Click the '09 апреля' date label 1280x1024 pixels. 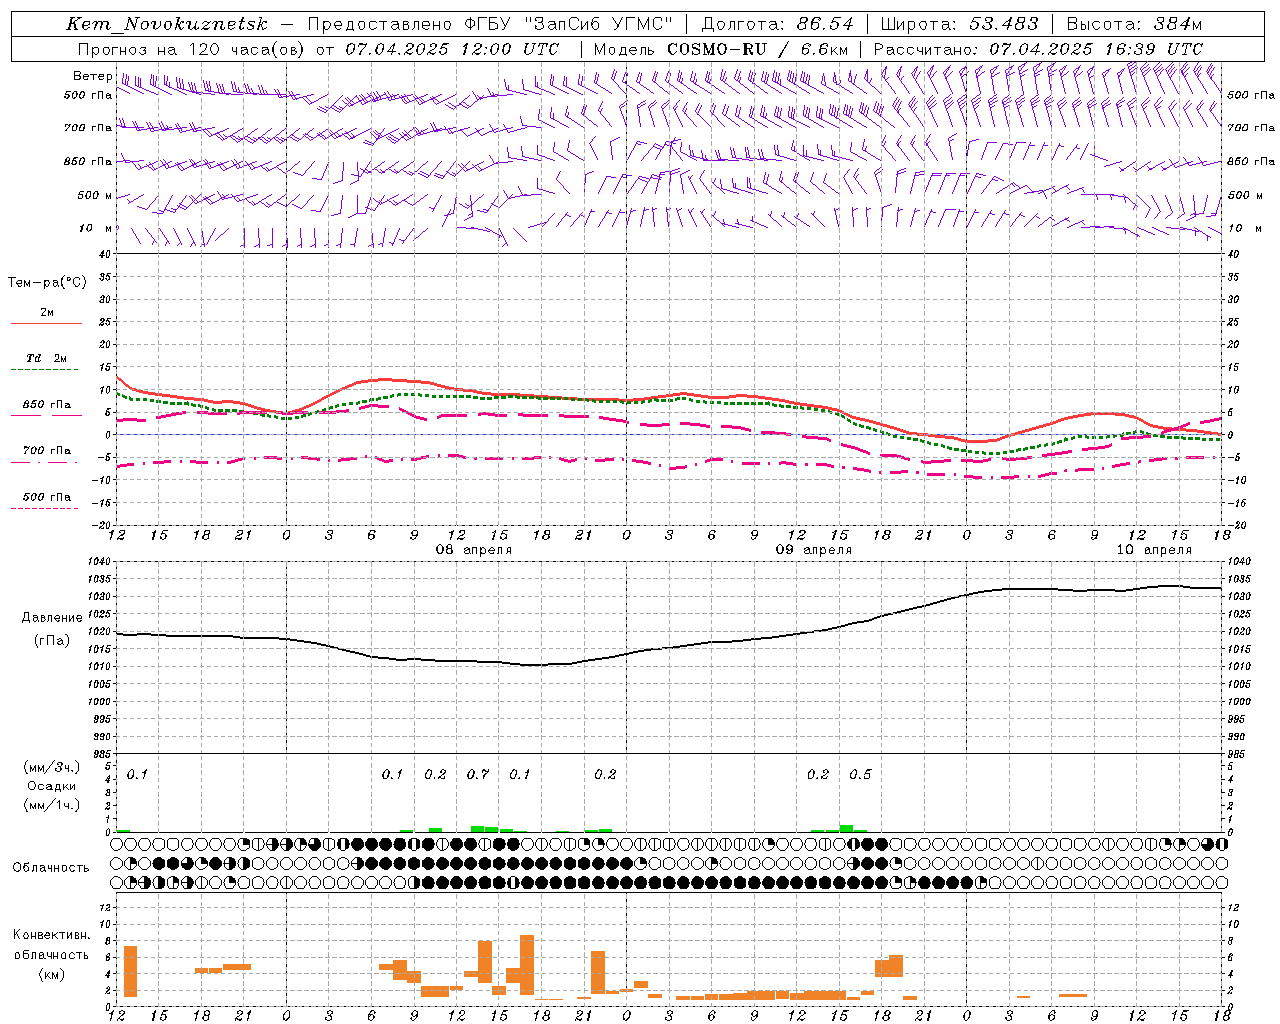[814, 550]
